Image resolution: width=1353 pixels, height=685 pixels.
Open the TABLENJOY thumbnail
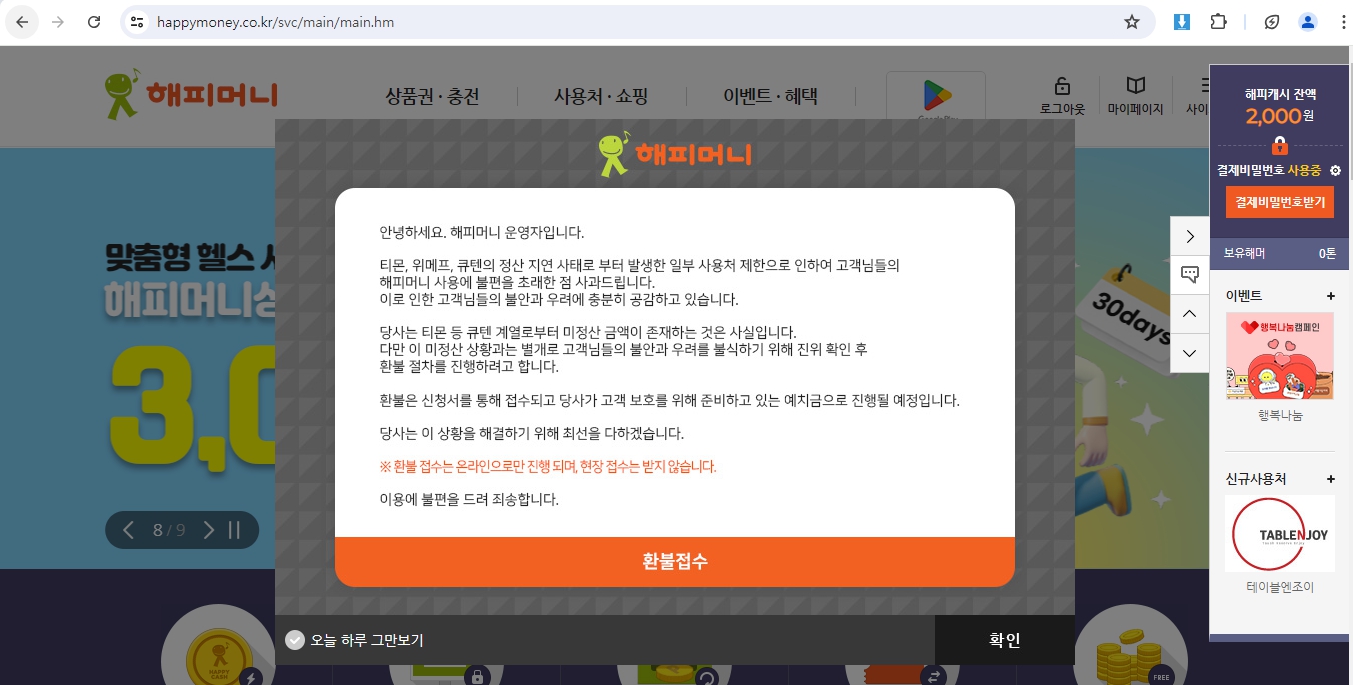click(1280, 534)
